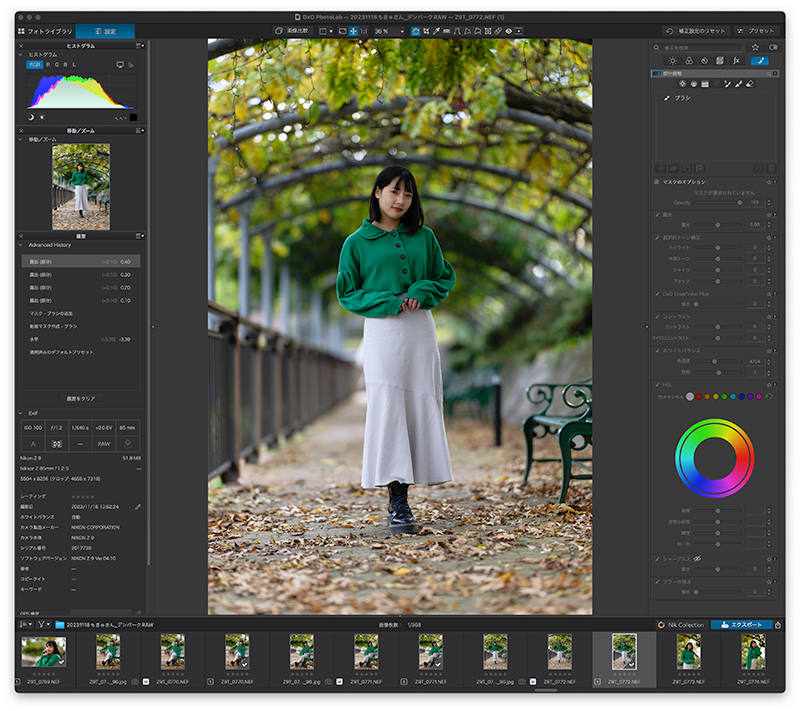The height and width of the screenshot is (711, 800).
Task: Select the Z9T_0773.NEF filmstrip thumbnail
Action: click(689, 652)
